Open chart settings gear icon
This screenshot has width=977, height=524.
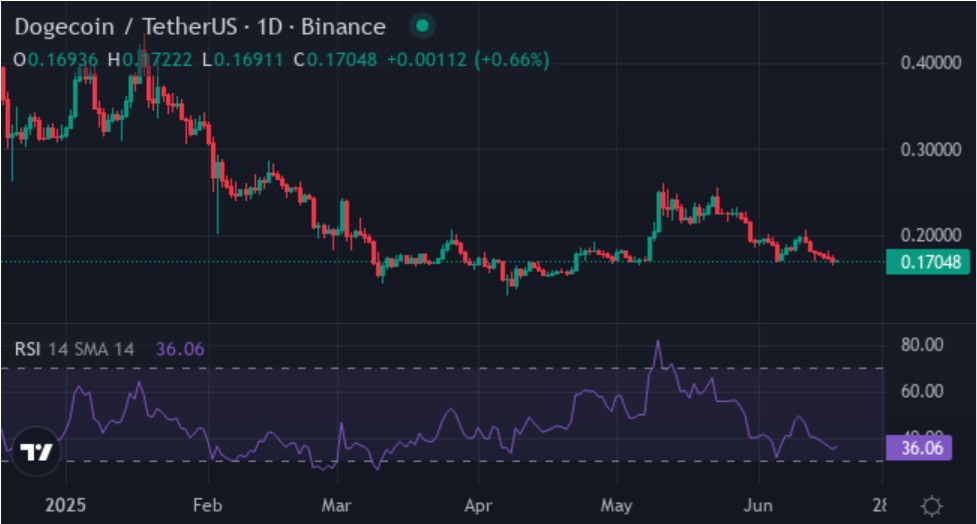pos(931,505)
